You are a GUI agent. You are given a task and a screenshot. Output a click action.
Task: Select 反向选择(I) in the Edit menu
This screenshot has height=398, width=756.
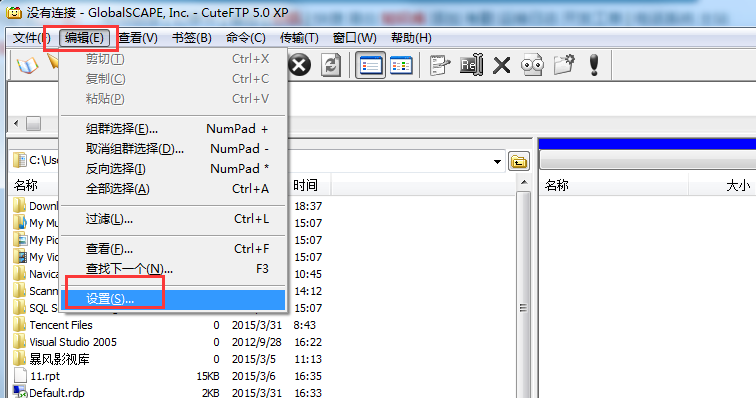174,168
